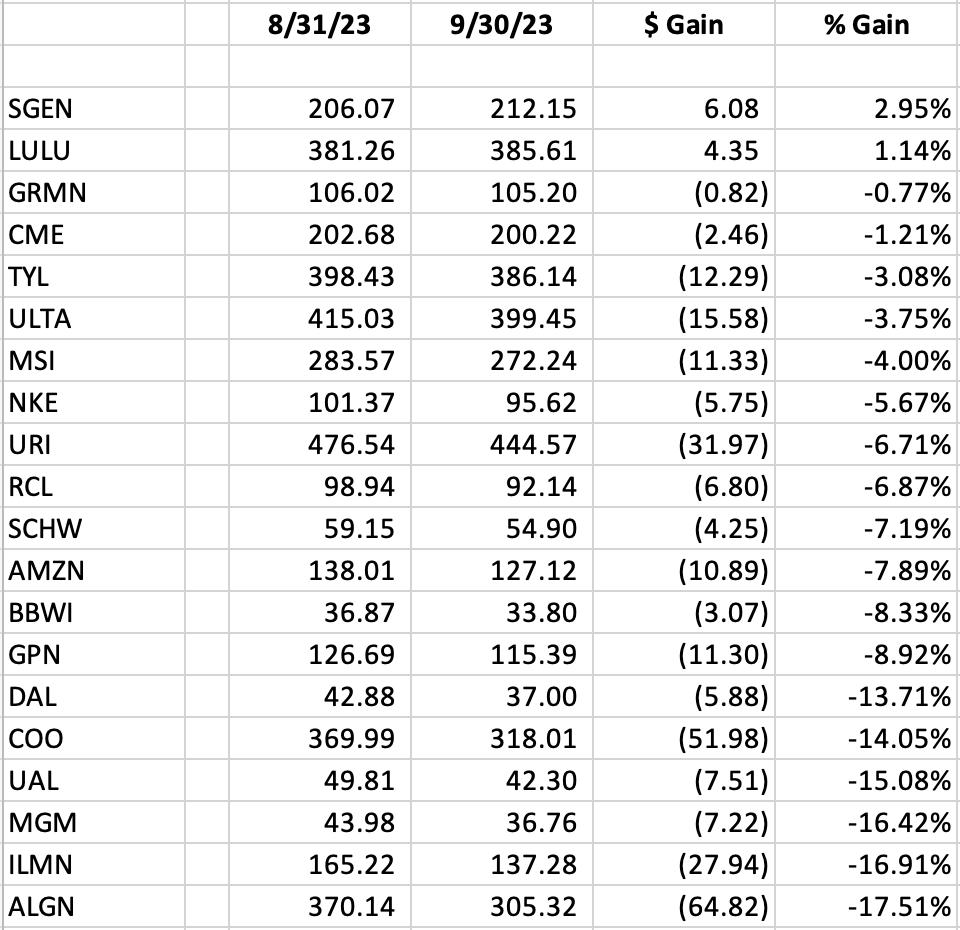Select LULU's 8/31/23 price 381.26
960x930 pixels.
tap(320, 151)
